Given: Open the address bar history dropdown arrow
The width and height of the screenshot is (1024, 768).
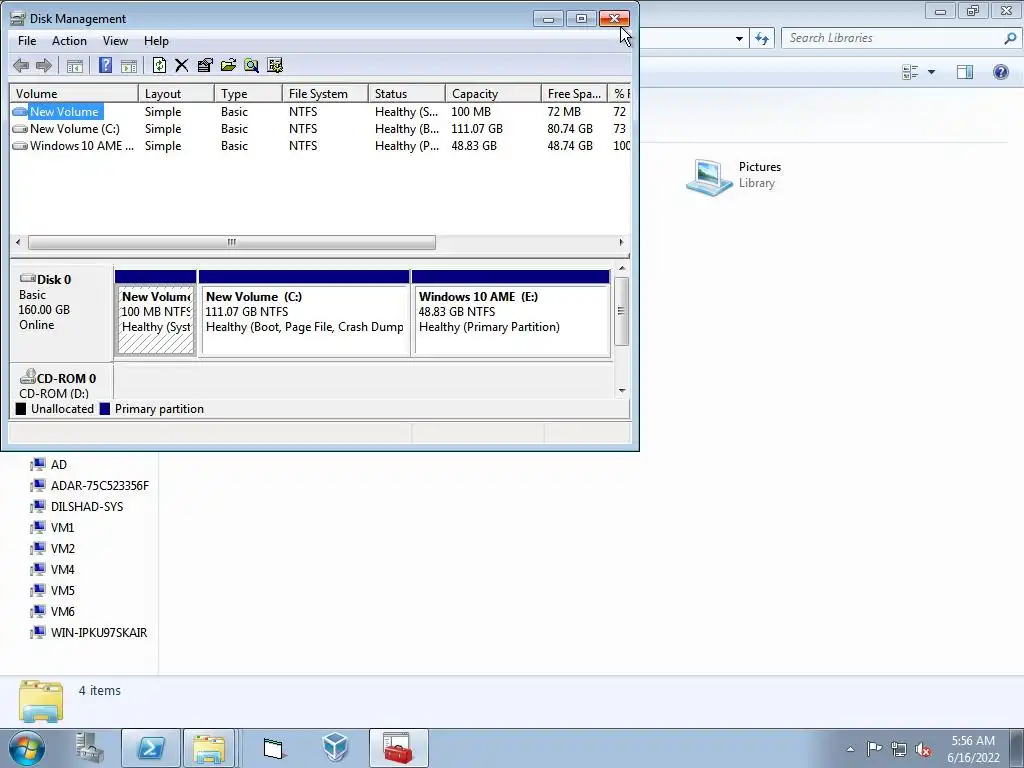Looking at the screenshot, I should [739, 39].
